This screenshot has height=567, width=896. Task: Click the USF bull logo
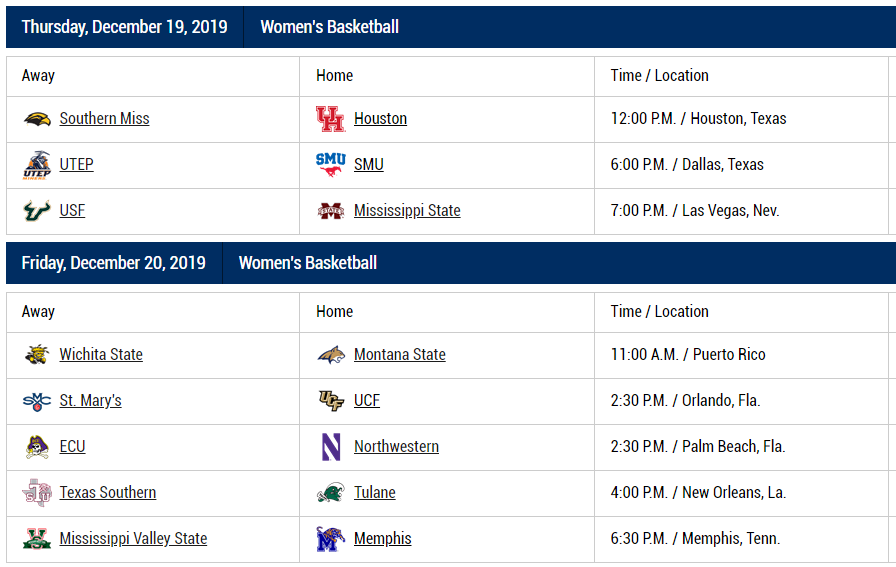tap(37, 211)
